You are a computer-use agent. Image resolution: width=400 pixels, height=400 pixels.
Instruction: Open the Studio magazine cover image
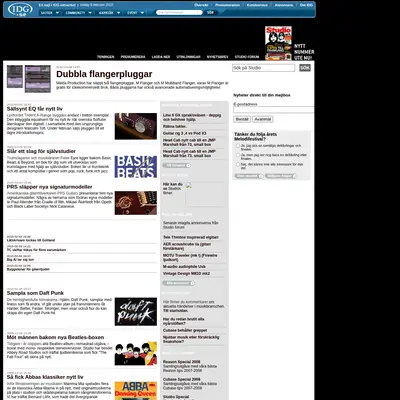point(278,43)
